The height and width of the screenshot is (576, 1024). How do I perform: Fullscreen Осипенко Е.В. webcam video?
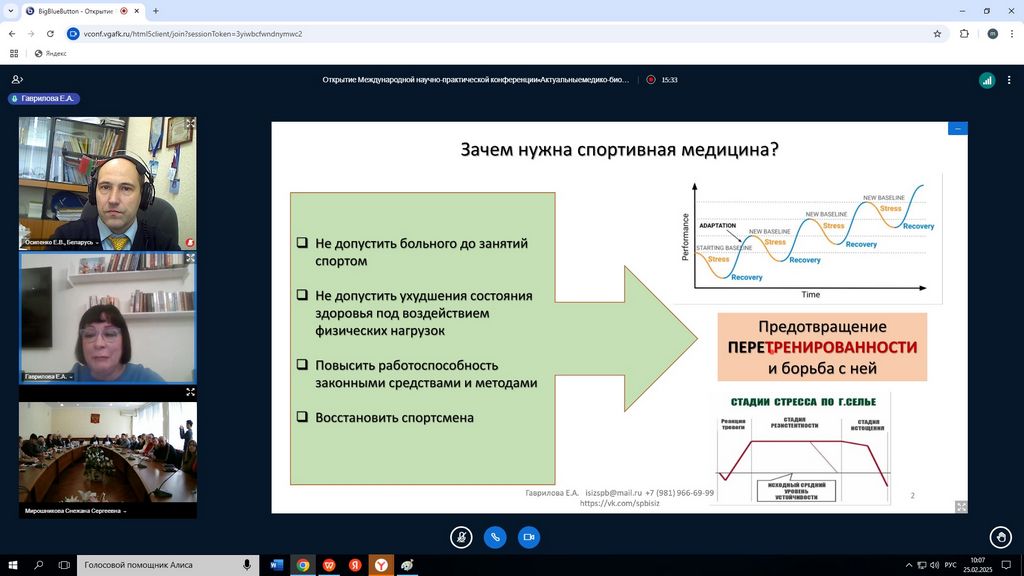tap(190, 123)
